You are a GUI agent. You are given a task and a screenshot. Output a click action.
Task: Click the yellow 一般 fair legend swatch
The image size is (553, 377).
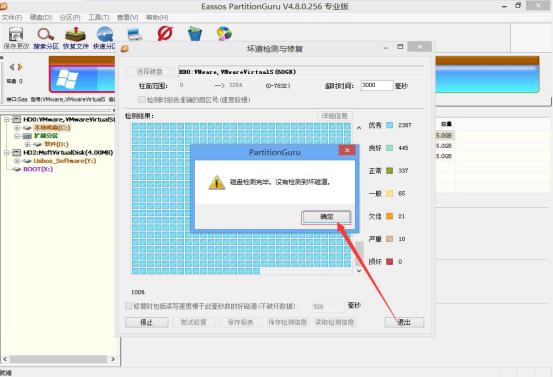(x=390, y=193)
